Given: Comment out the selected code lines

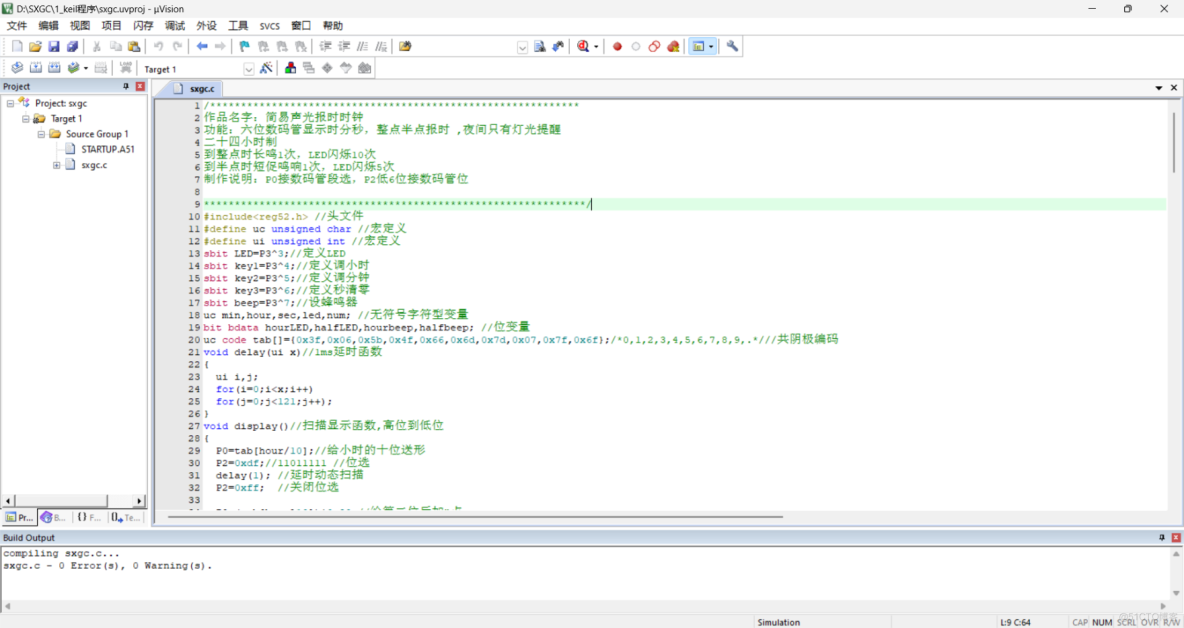Looking at the screenshot, I should coord(362,47).
